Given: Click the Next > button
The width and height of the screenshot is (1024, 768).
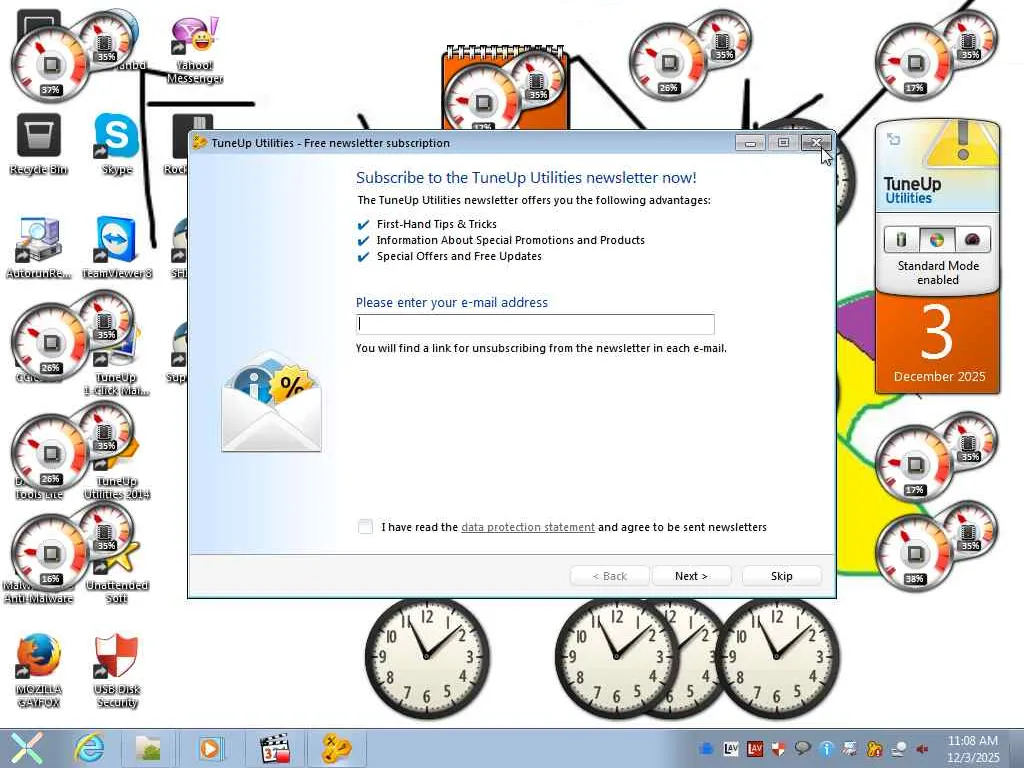Looking at the screenshot, I should point(691,576).
